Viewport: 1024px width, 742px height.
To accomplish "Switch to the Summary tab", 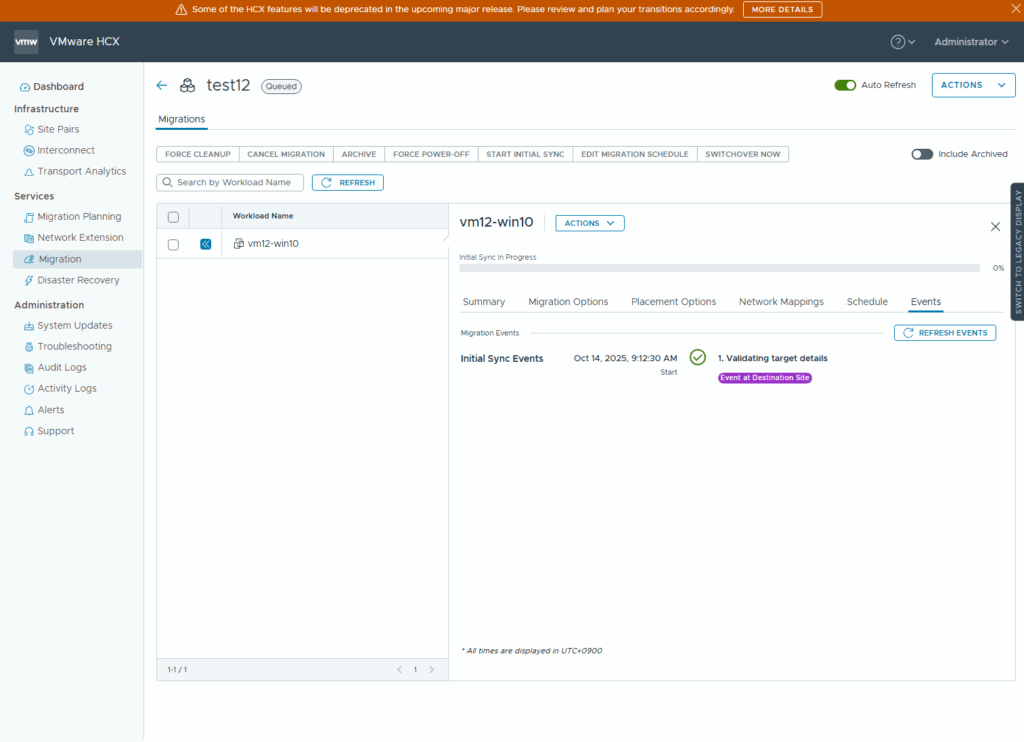I will 483,302.
